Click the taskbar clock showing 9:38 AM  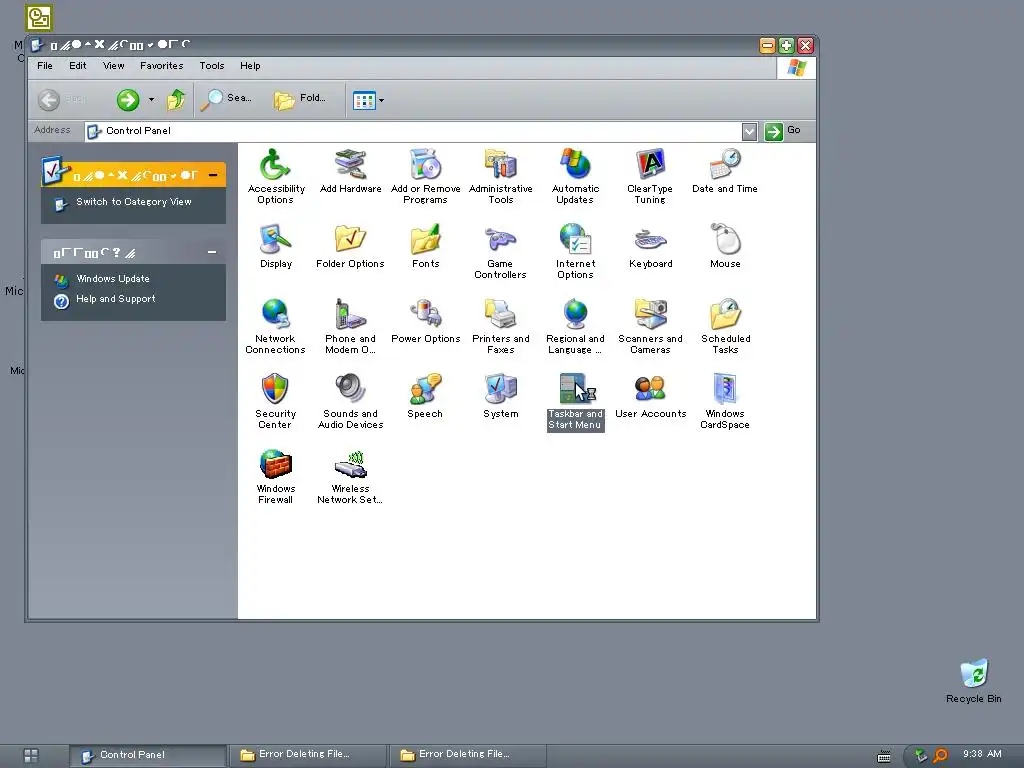(982, 754)
